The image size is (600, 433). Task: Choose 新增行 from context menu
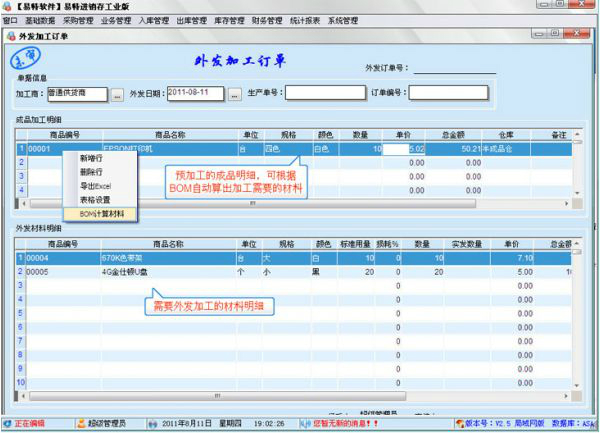(100, 158)
